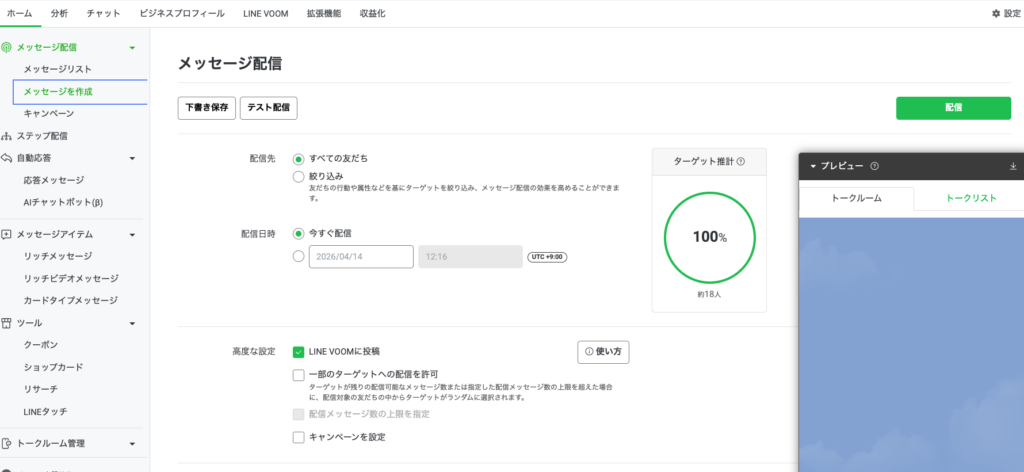Click 下書き保存 button

pos(206,108)
